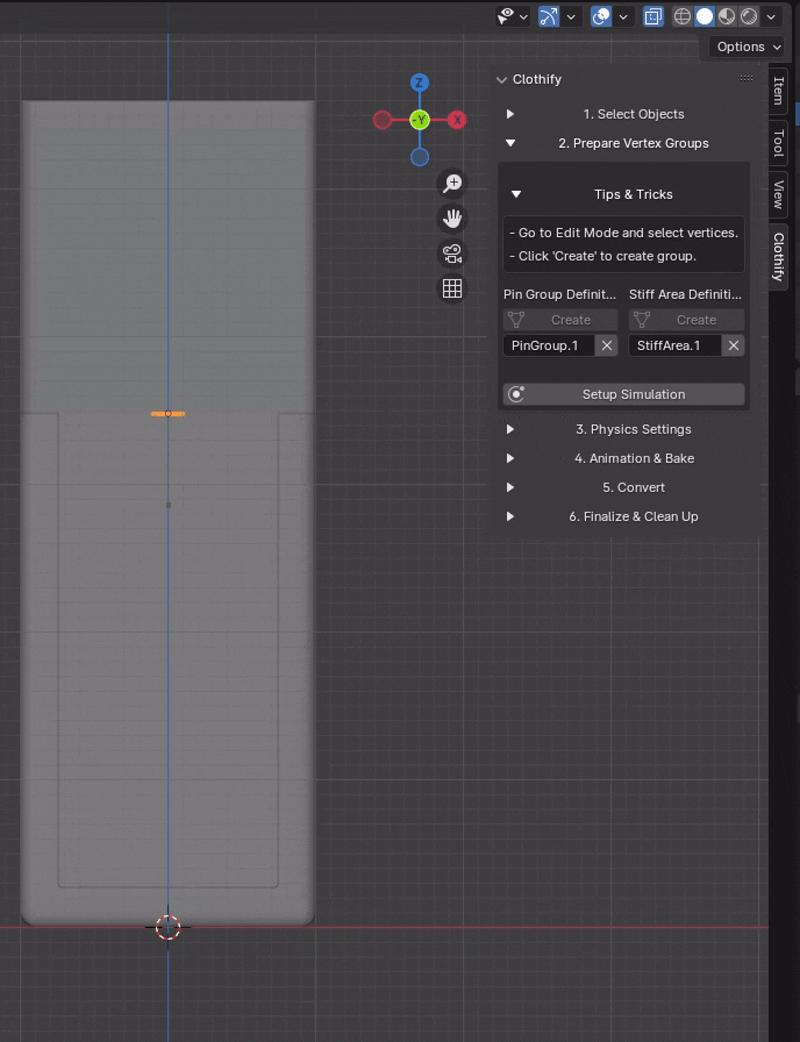Click the Clothify panel drag grip dots

point(746,78)
